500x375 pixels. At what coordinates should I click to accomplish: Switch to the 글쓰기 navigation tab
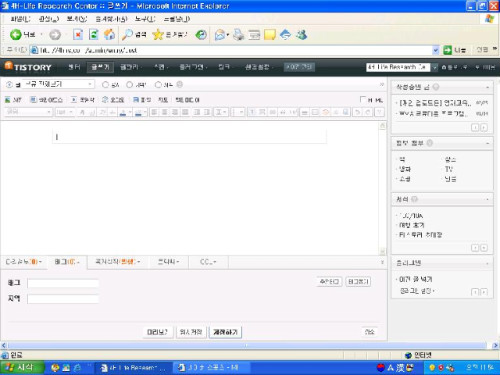pos(100,67)
